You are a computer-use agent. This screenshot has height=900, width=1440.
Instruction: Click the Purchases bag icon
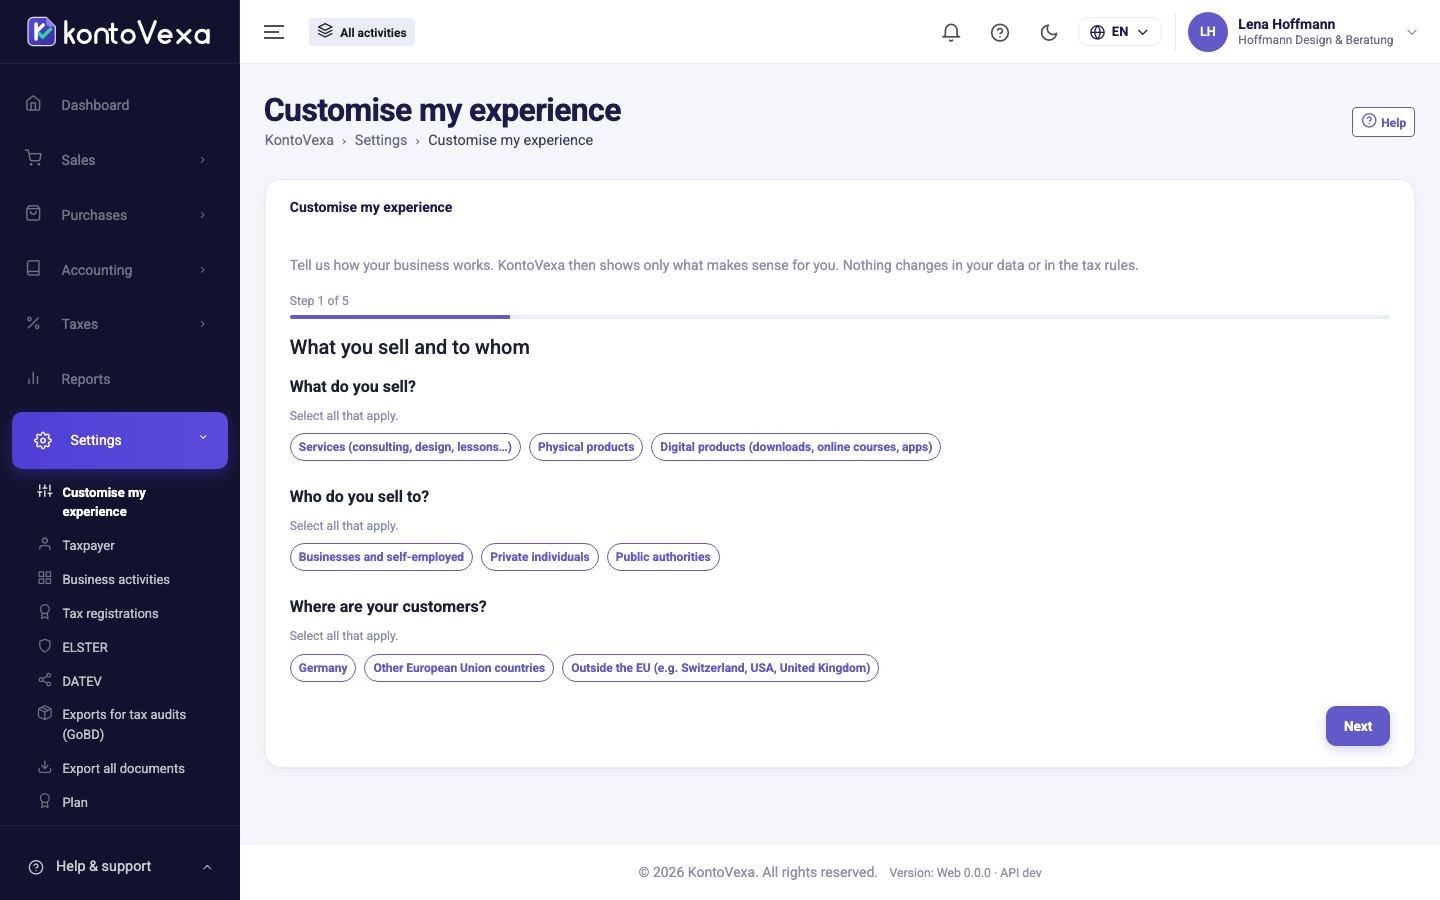(33, 214)
